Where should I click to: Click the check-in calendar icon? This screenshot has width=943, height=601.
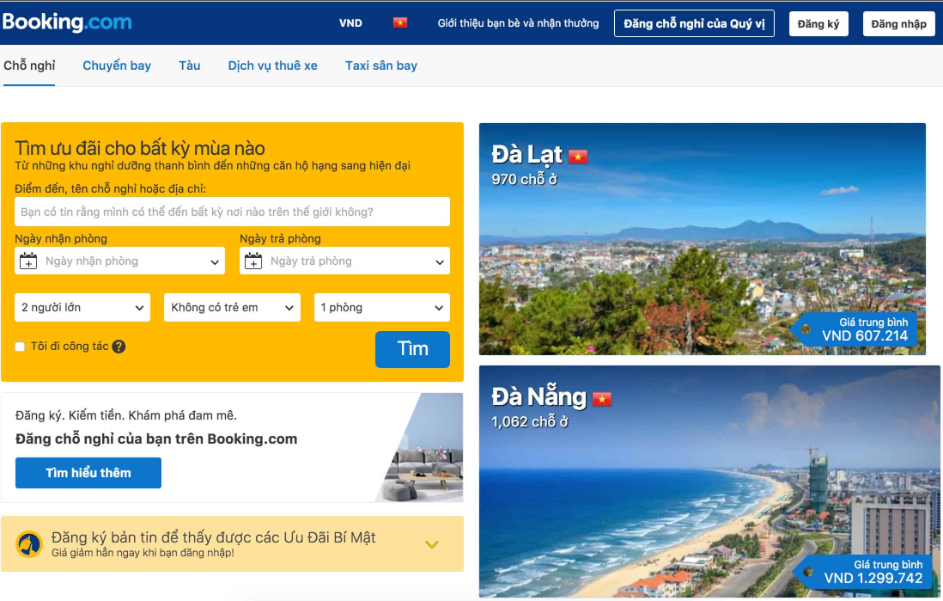(28, 261)
